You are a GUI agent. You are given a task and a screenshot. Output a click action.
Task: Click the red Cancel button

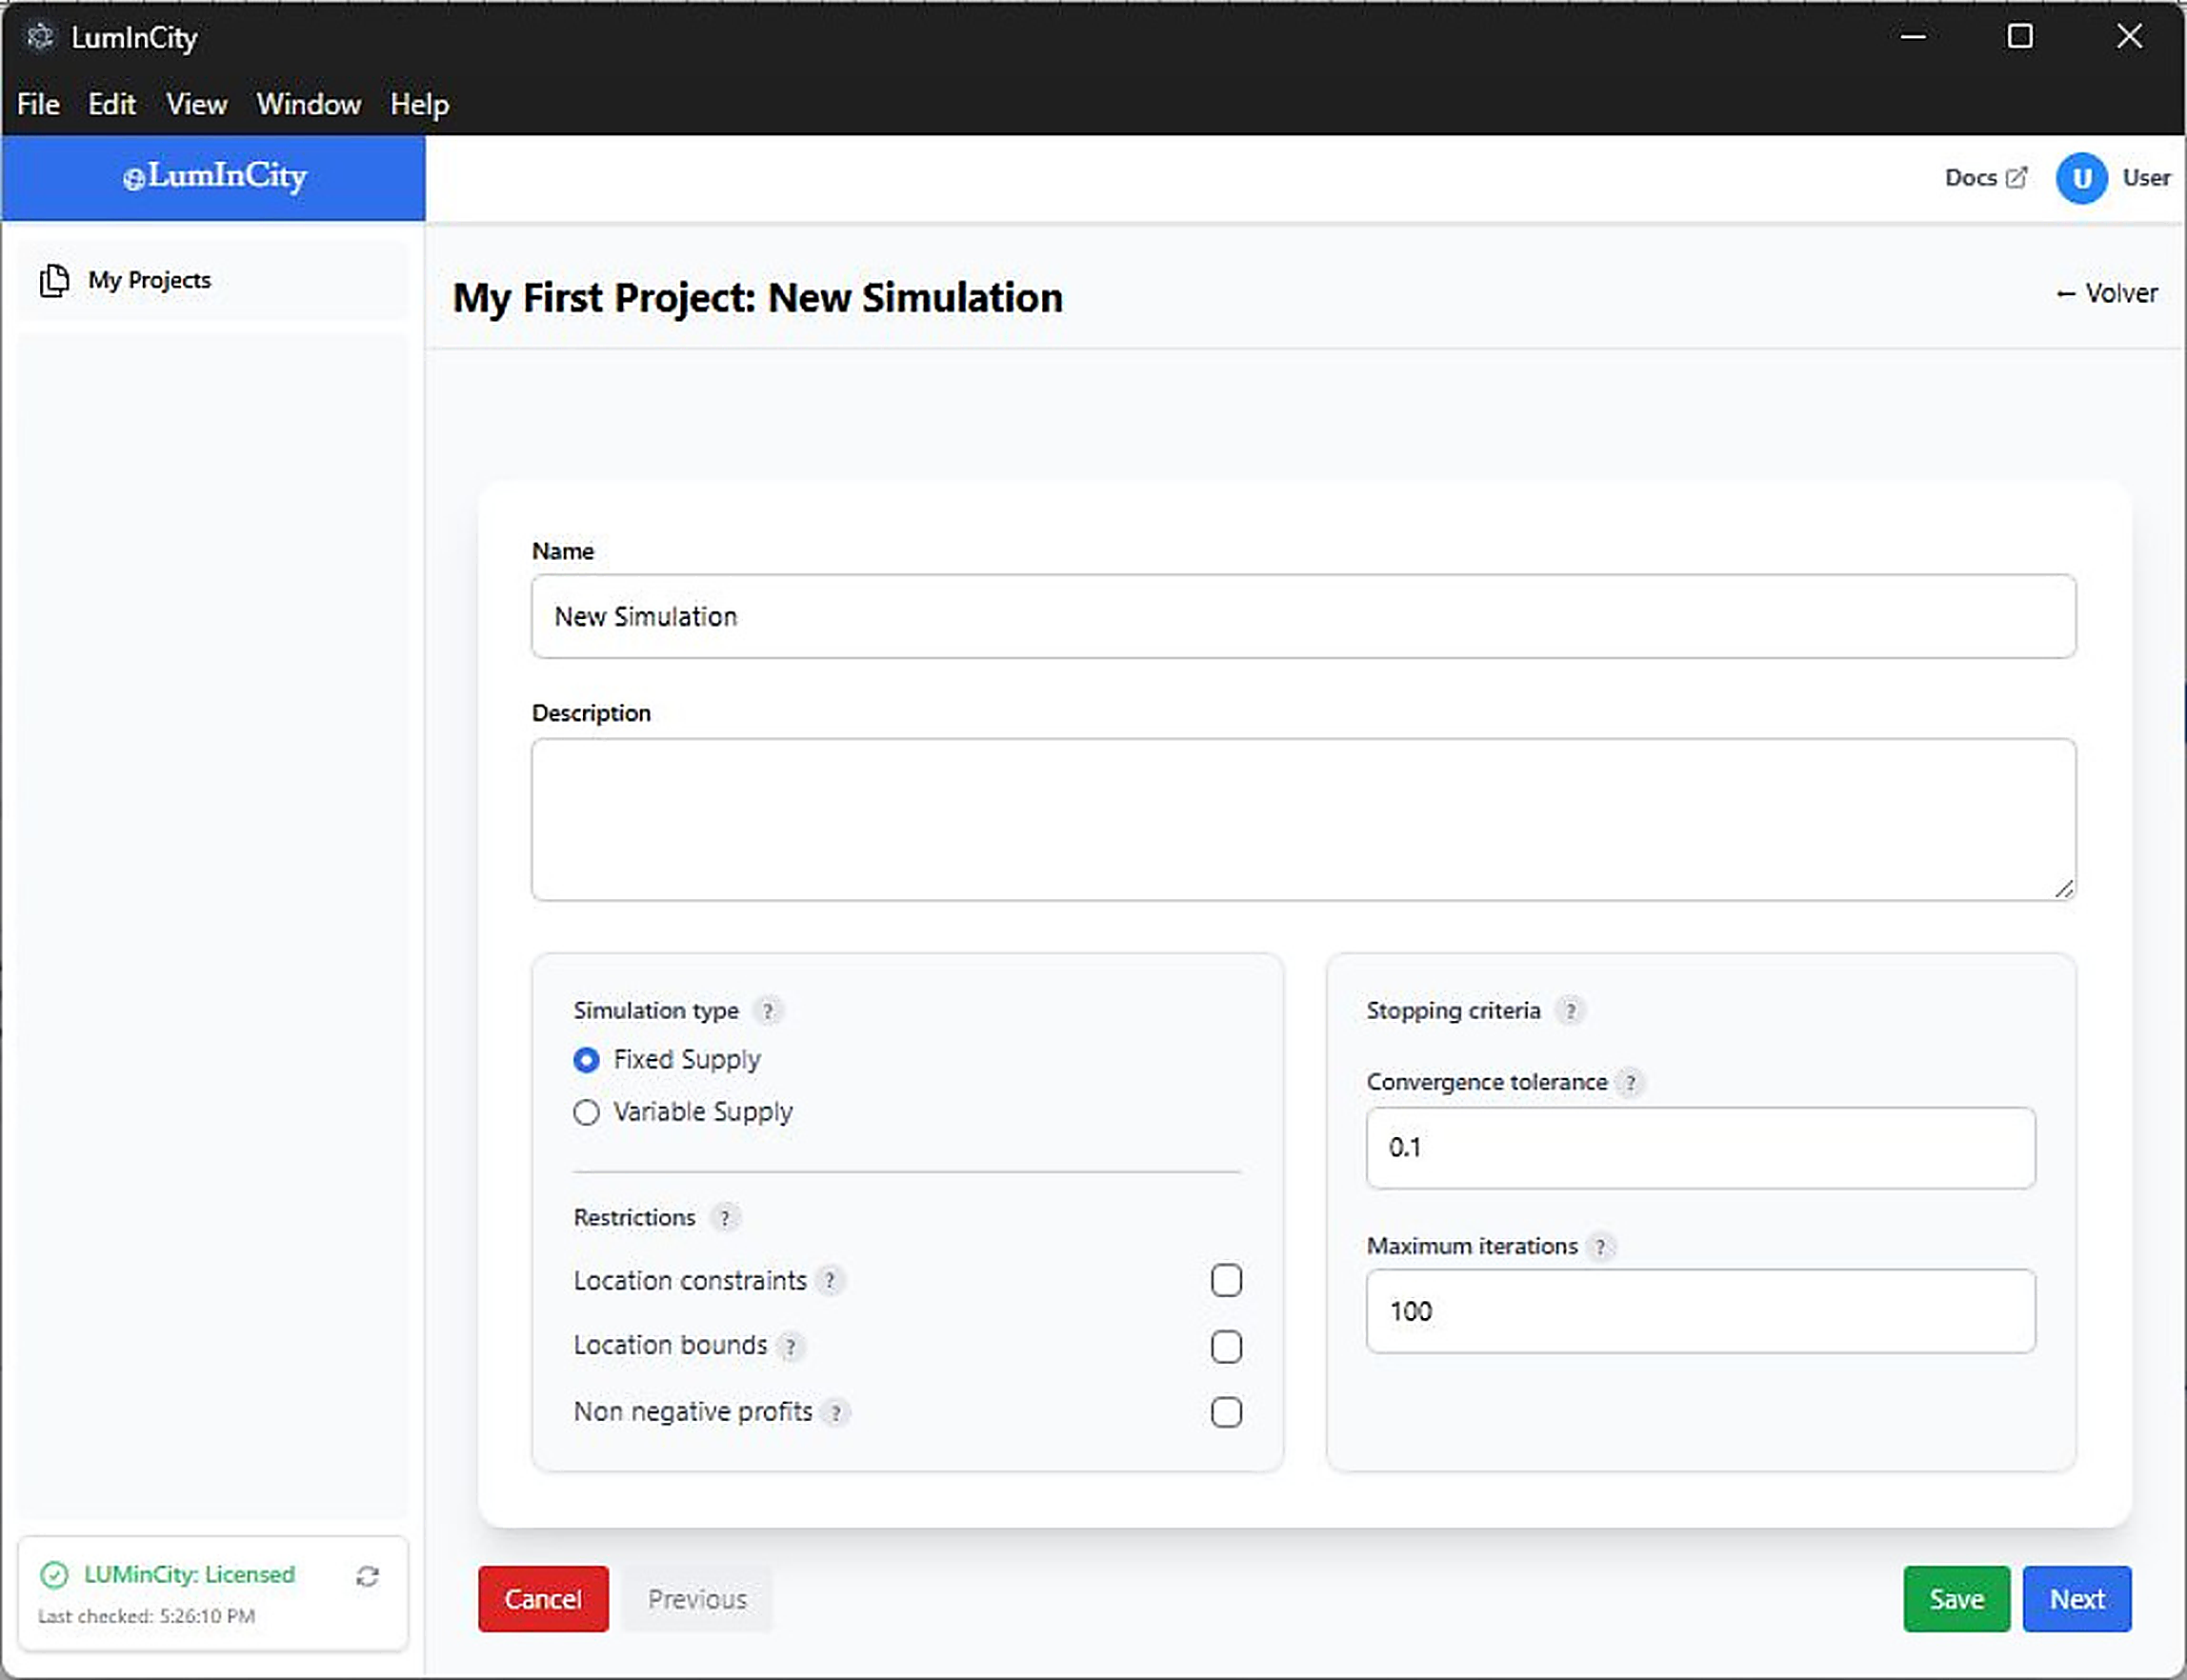543,1599
